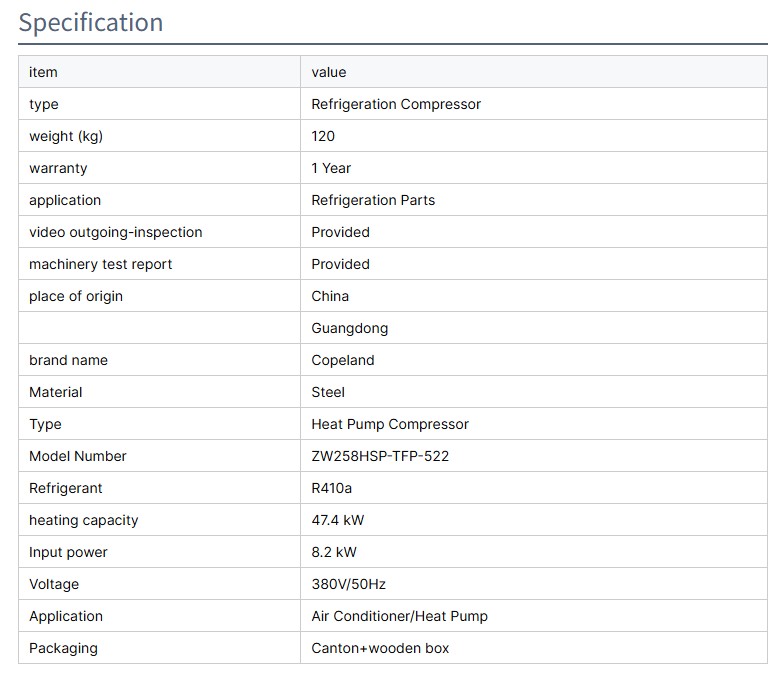781x675 pixels.
Task: Select the "machinery test report" label
Action: tap(101, 264)
